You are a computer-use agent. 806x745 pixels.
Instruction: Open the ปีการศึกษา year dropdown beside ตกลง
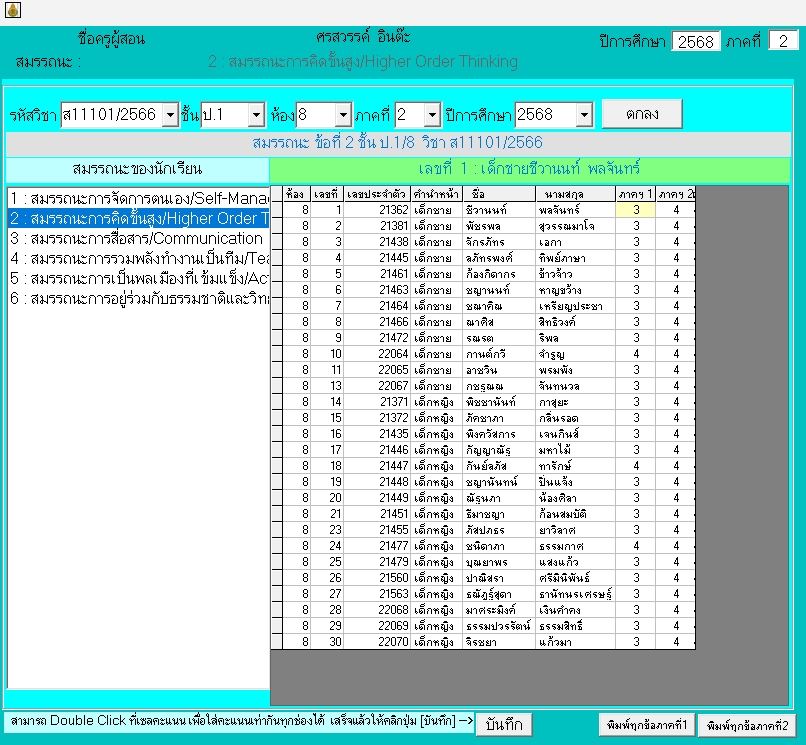(584, 115)
